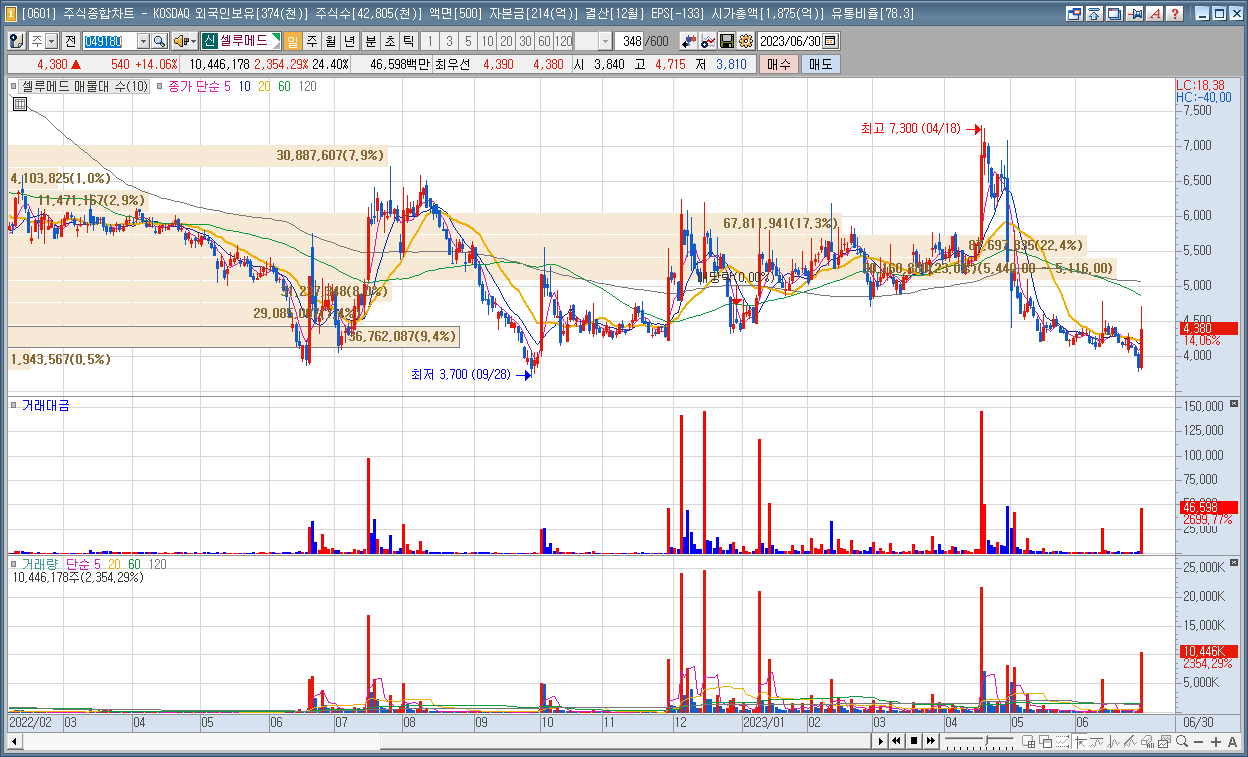
Task: Select interval 10 button
Action: click(x=487, y=41)
